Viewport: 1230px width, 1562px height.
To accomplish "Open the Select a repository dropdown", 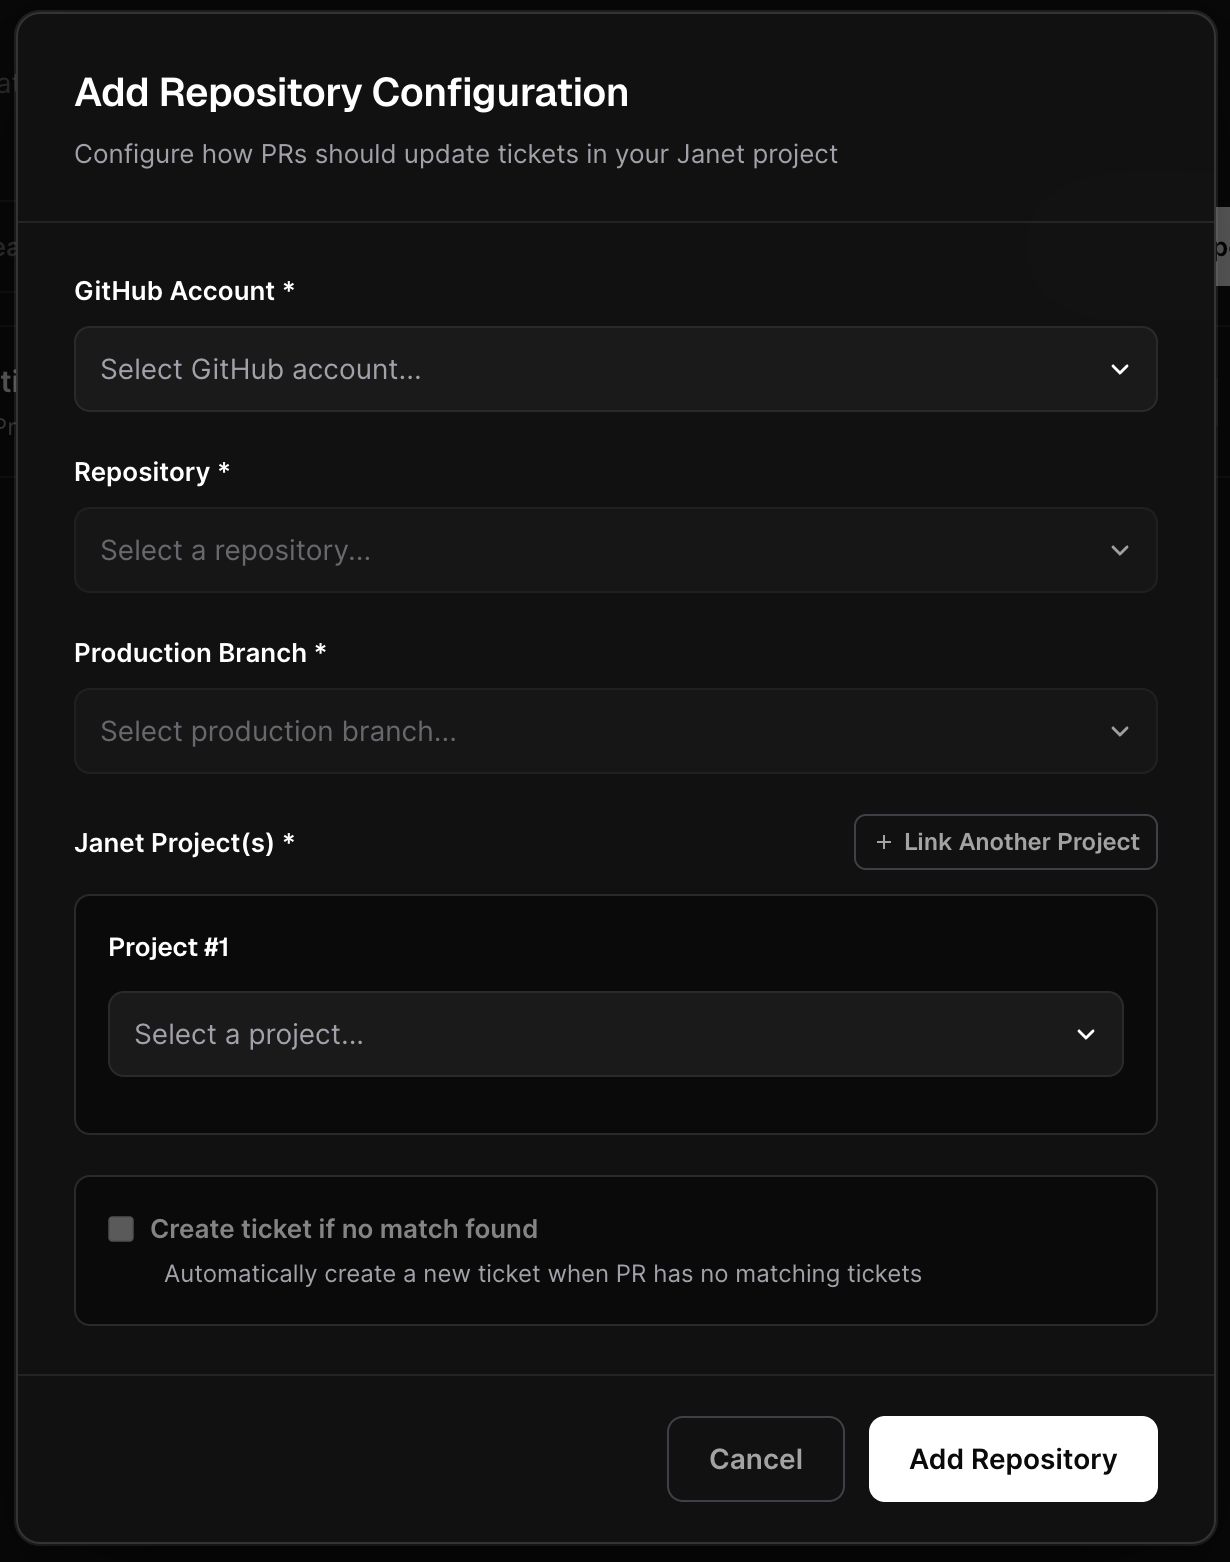I will coord(614,550).
